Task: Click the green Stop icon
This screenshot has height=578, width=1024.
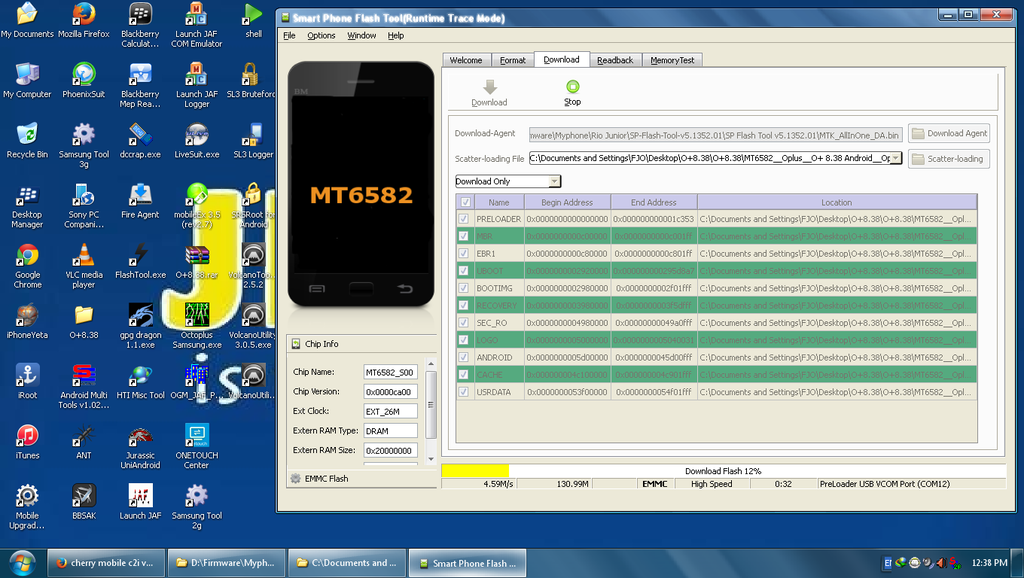Action: 573,86
